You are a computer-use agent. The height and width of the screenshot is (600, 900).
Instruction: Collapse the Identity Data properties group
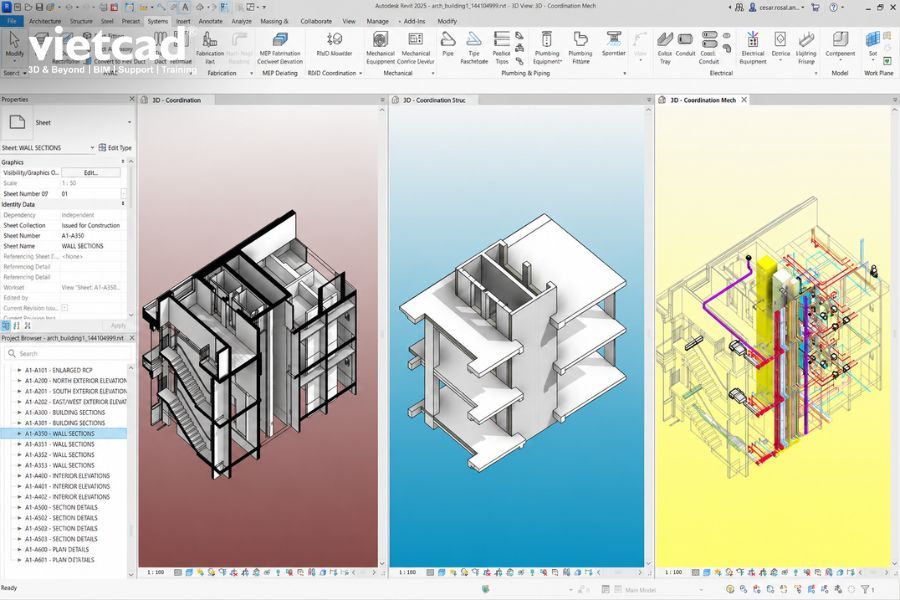(123, 204)
